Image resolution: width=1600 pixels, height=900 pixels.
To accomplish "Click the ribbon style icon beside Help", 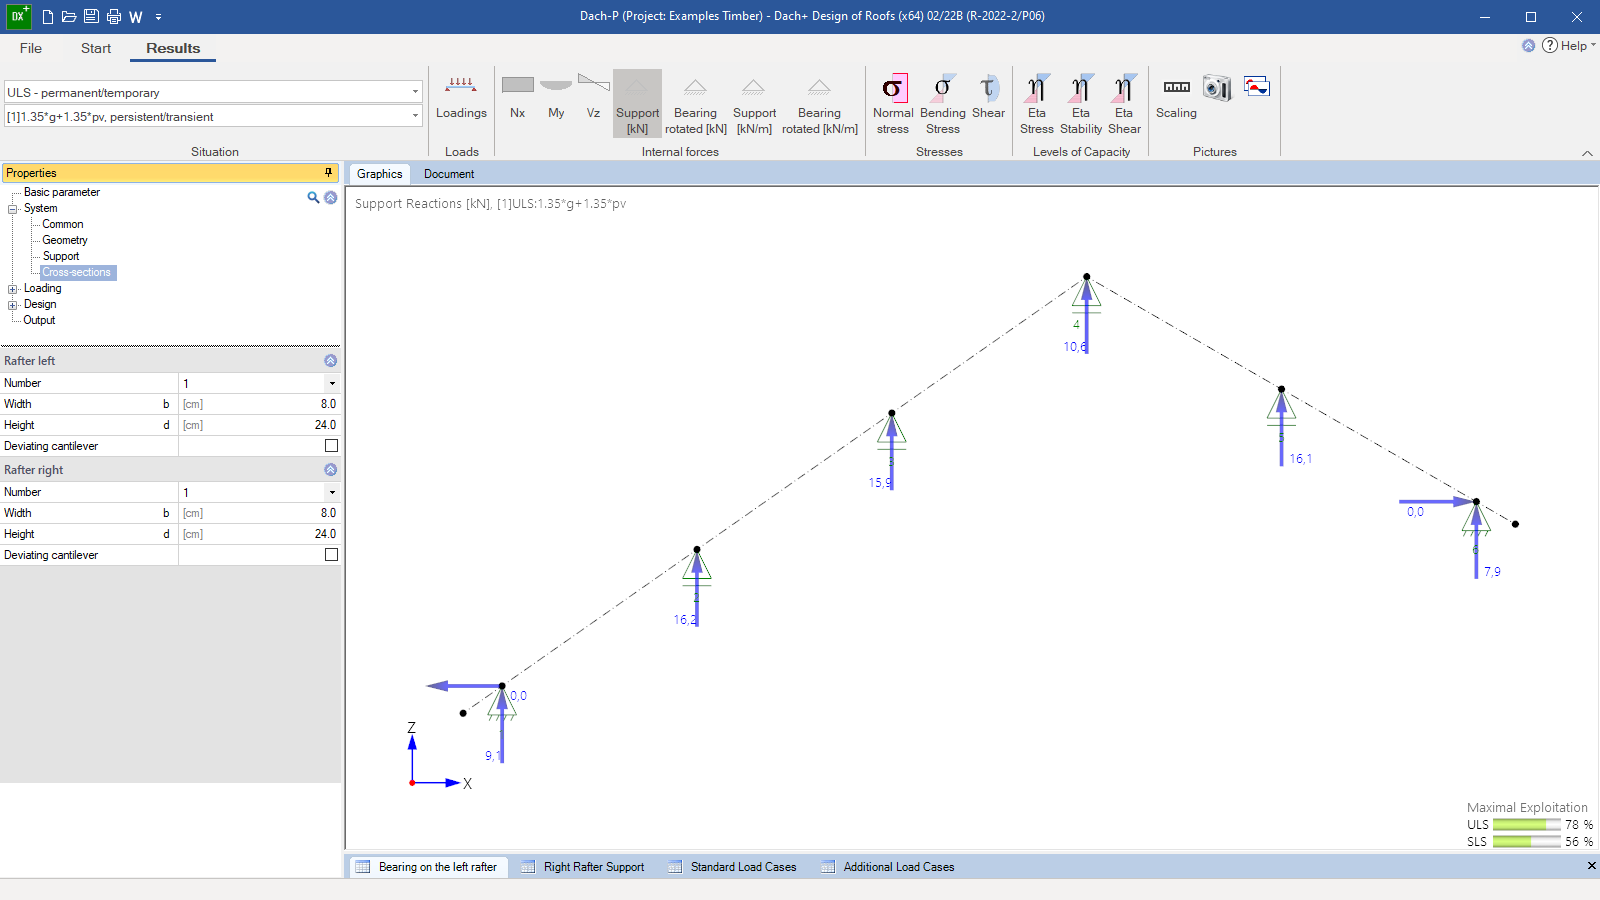I will [x=1528, y=45].
